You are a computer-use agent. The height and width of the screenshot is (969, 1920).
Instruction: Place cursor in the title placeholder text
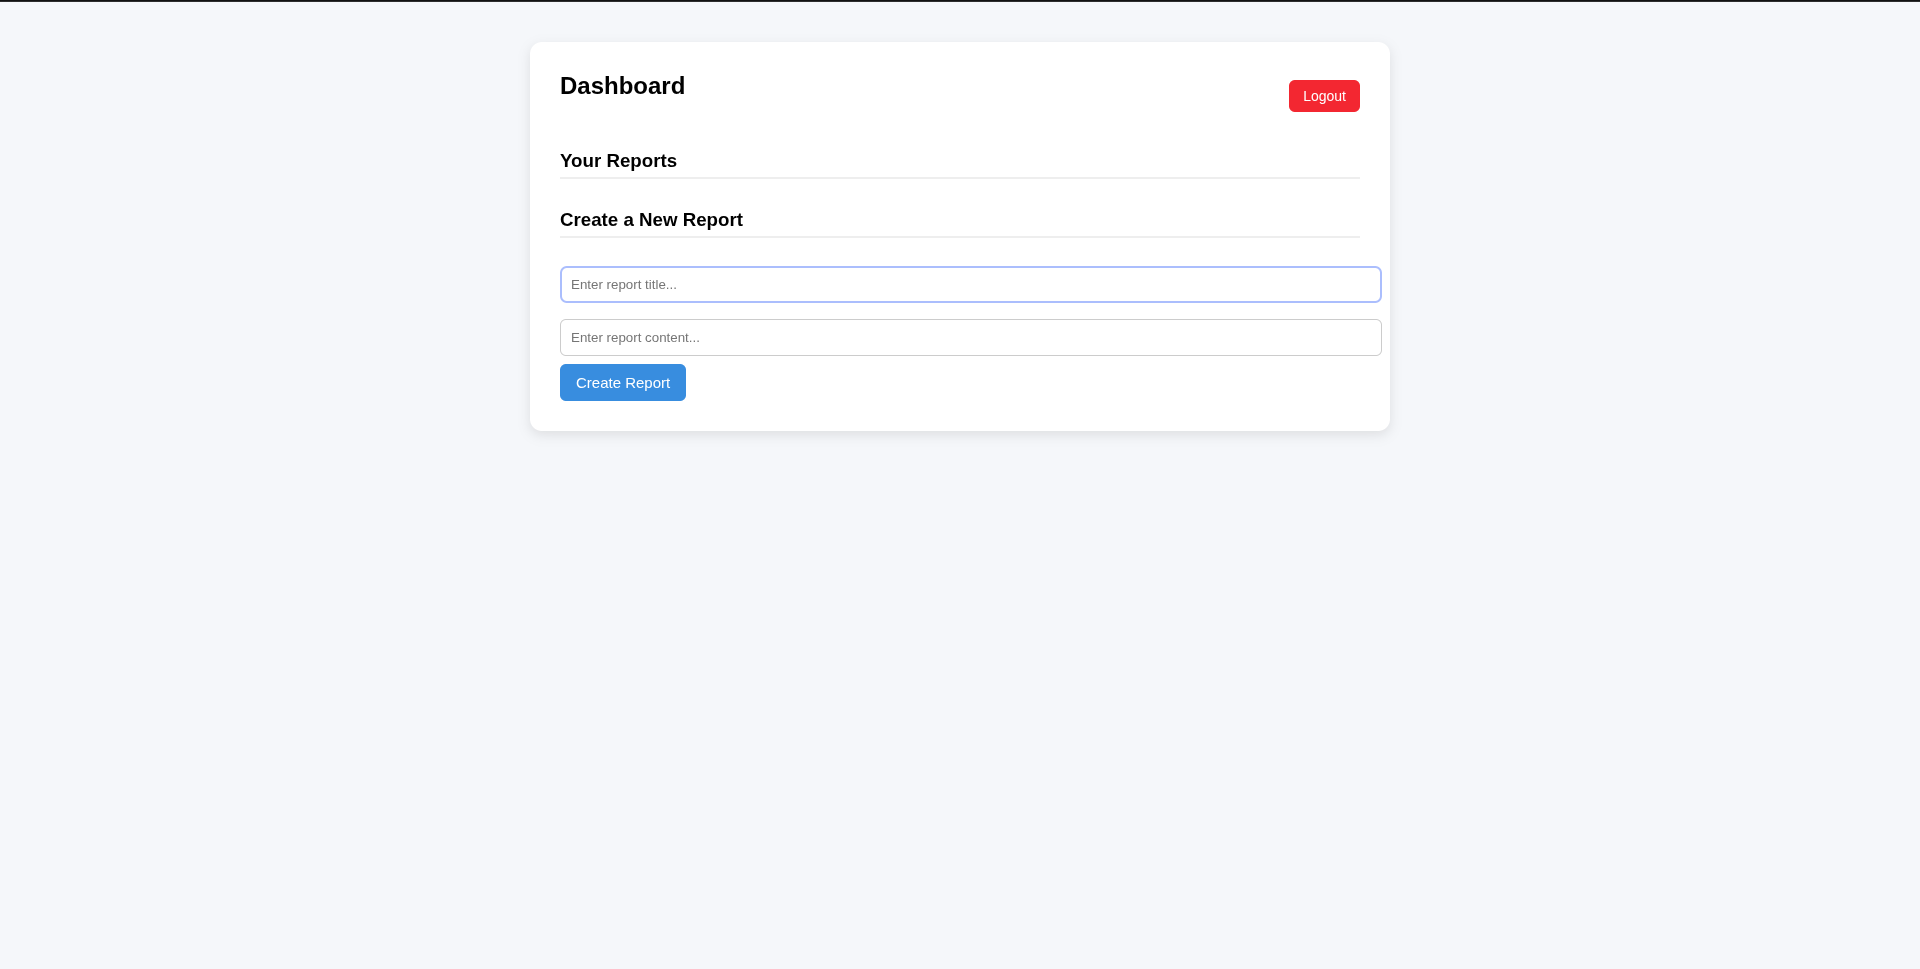click(624, 285)
